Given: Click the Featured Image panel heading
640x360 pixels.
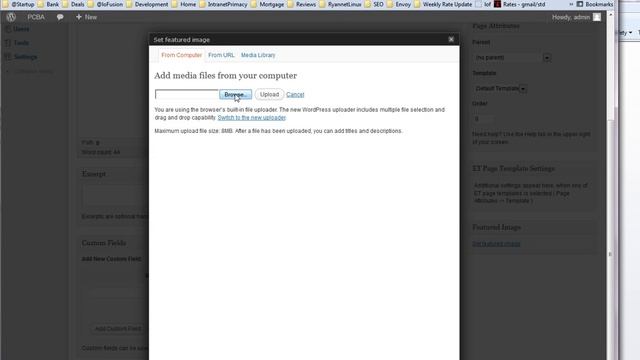Looking at the screenshot, I should coord(496,227).
